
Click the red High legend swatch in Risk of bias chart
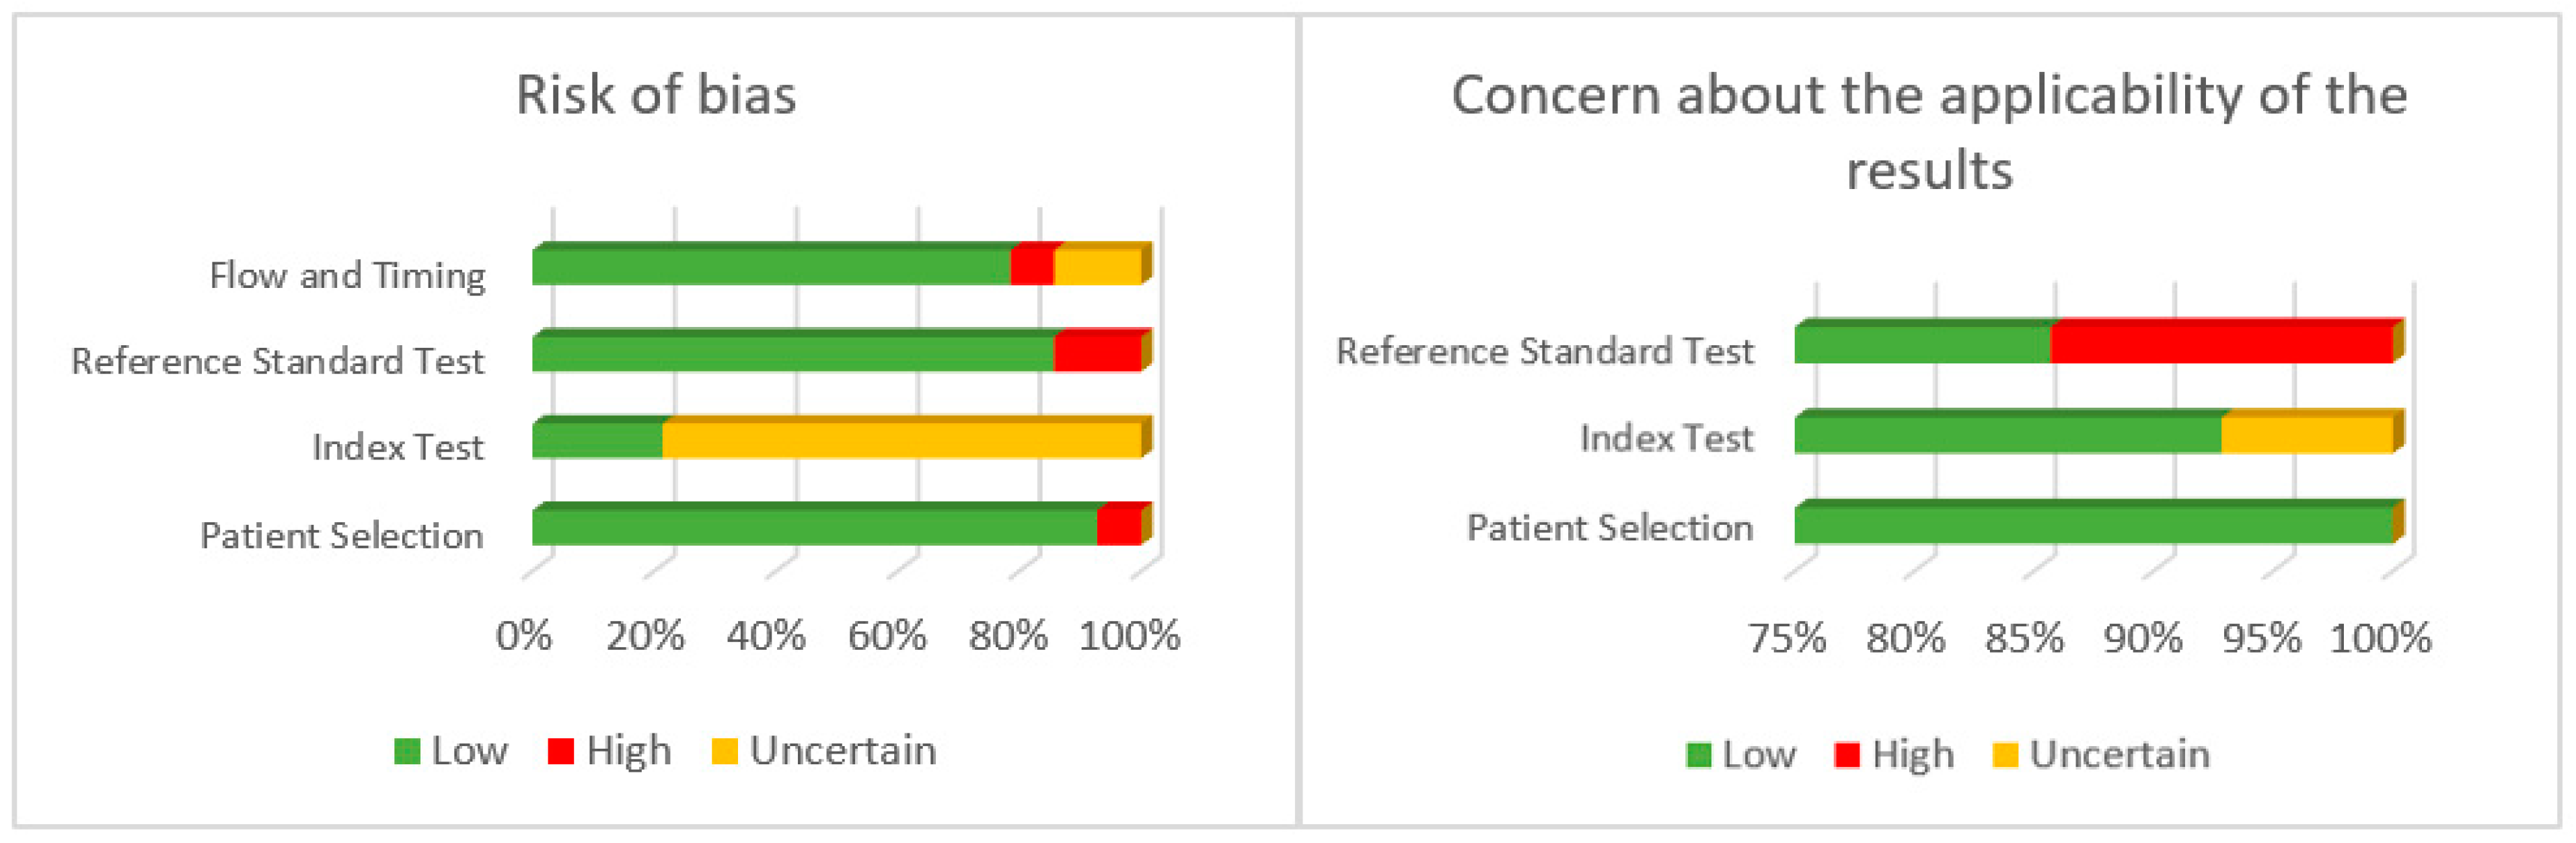pyautogui.click(x=561, y=751)
